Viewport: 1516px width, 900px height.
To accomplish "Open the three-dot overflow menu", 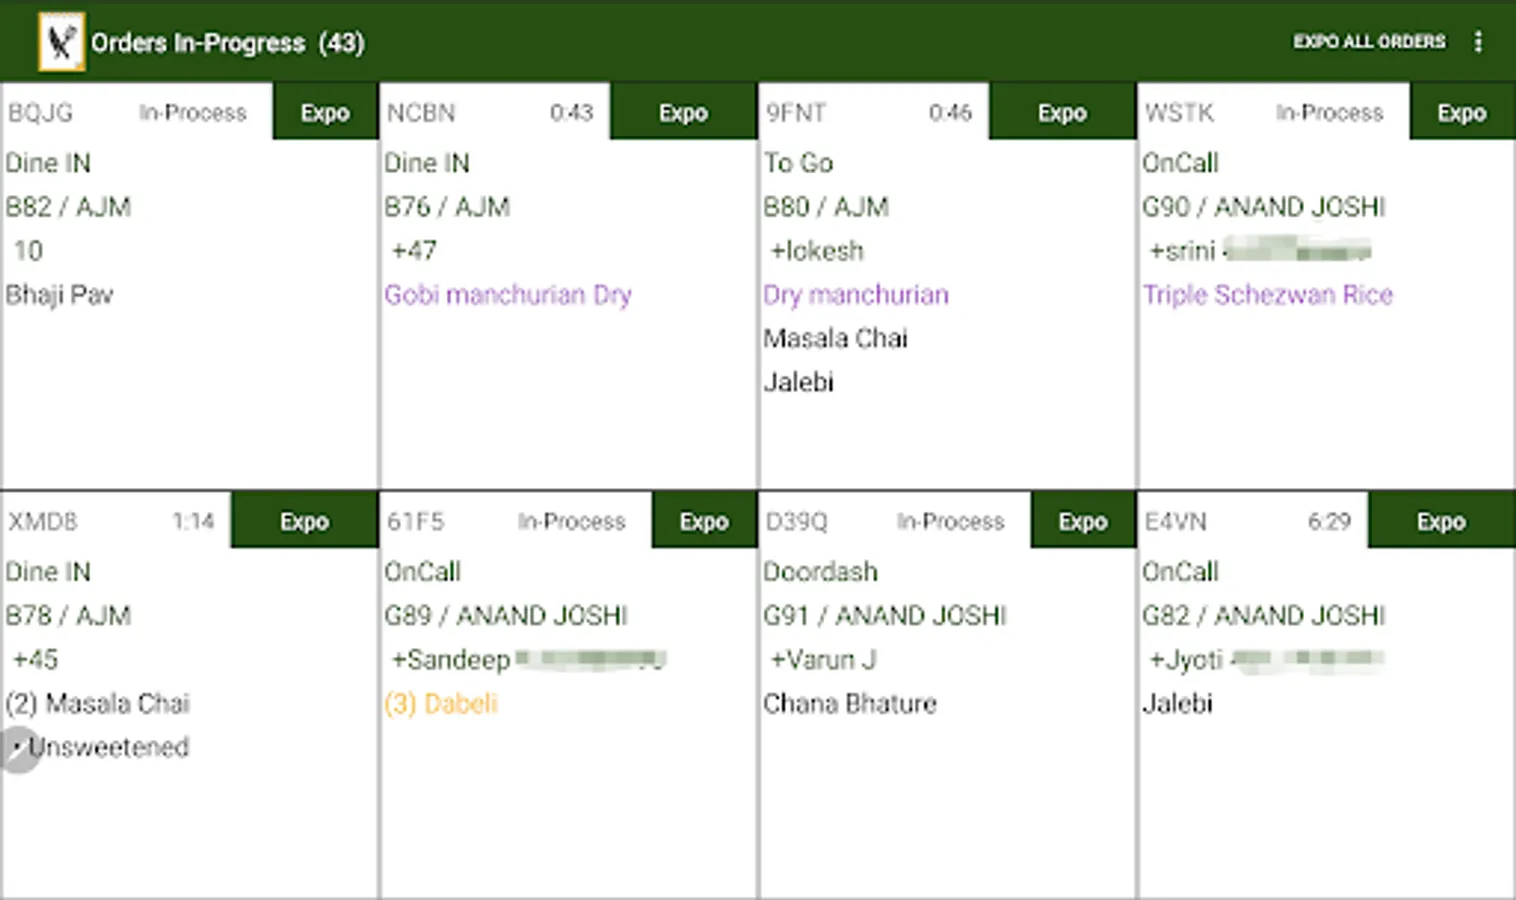I will pos(1478,42).
